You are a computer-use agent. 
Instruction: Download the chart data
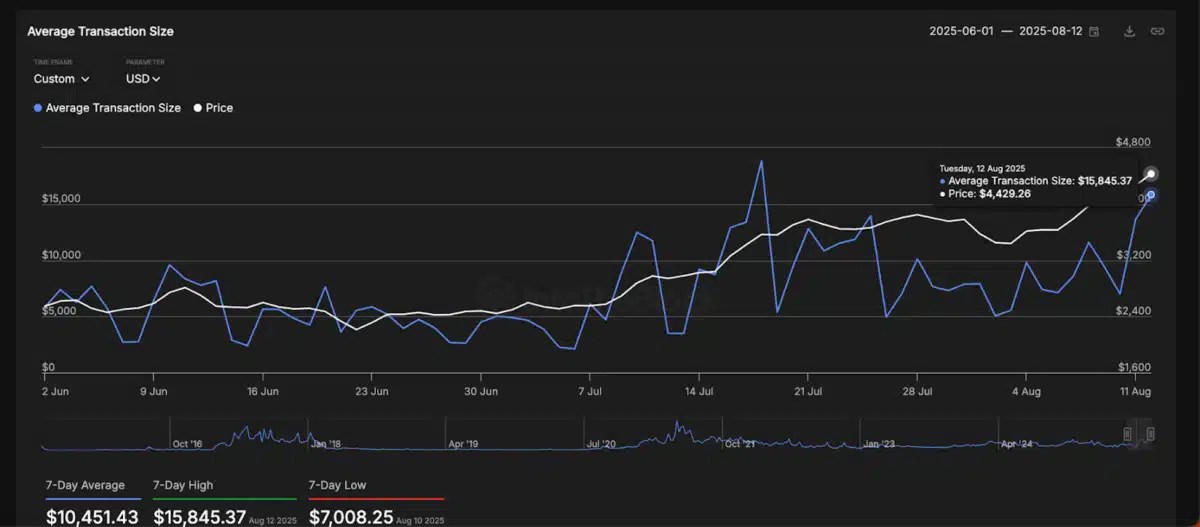click(1130, 31)
